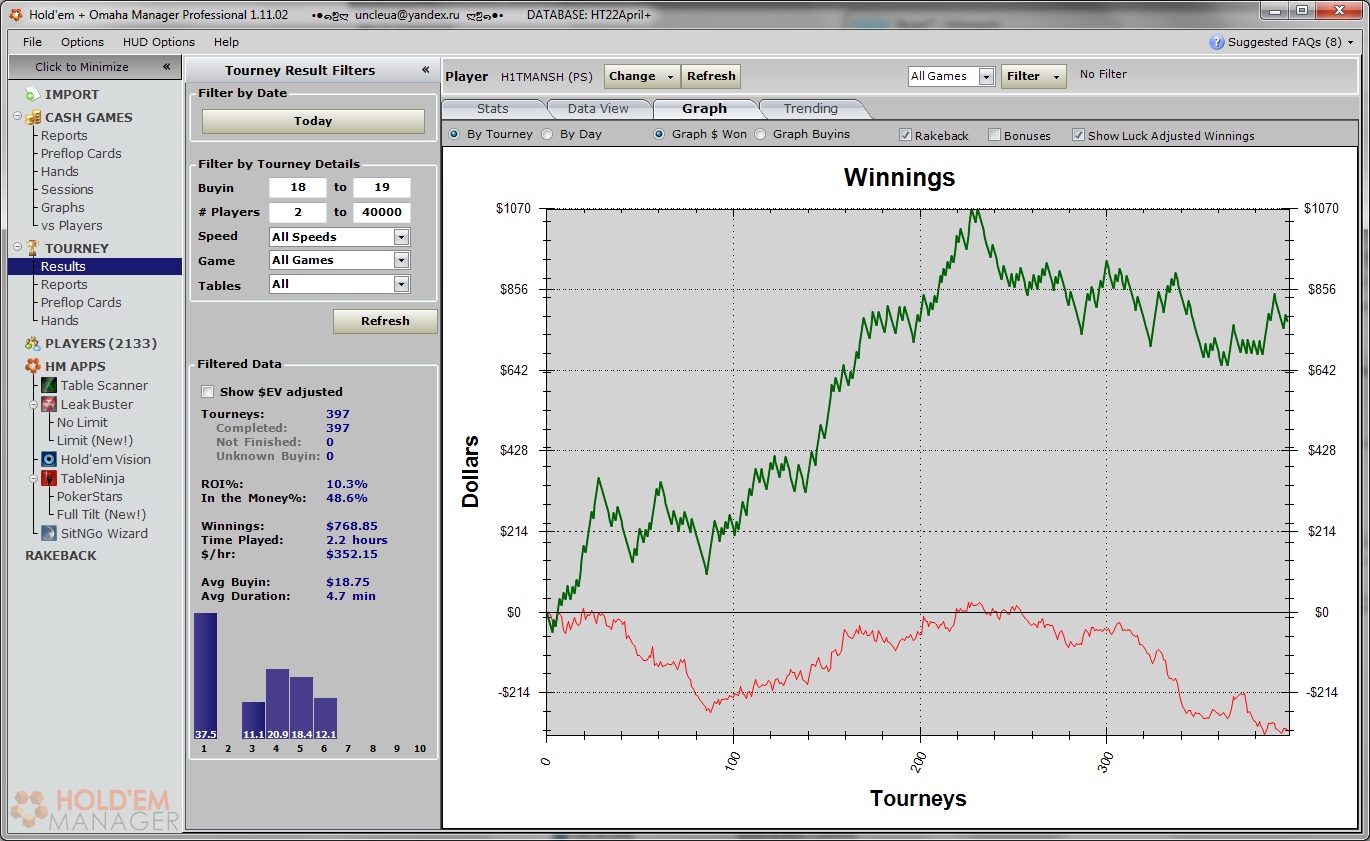The width and height of the screenshot is (1370, 841).
Task: Click the 20.9 finish position bar
Action: (x=277, y=704)
